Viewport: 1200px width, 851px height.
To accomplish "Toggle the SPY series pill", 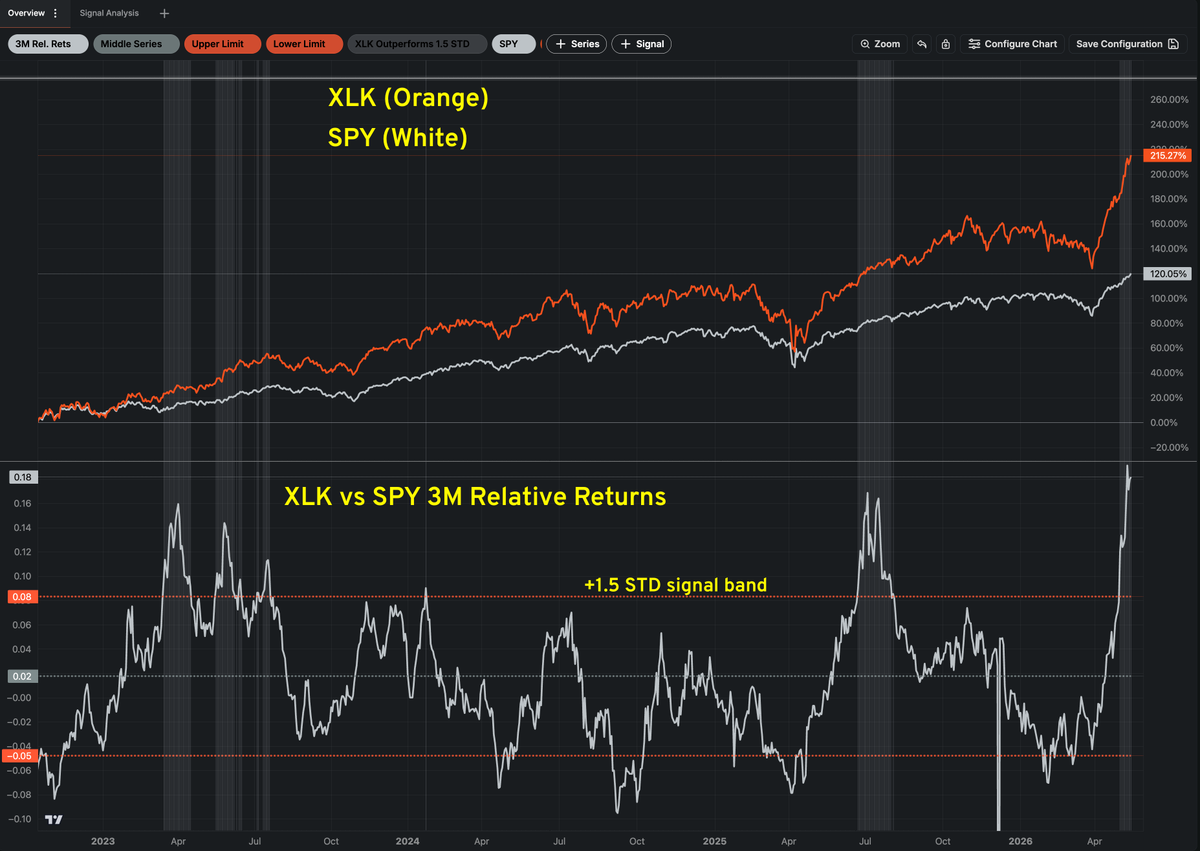I will pos(516,44).
